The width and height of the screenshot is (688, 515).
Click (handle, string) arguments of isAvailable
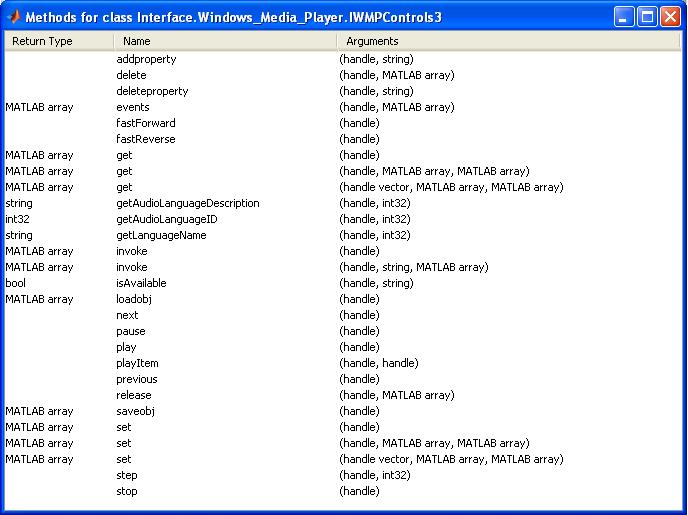(376, 283)
